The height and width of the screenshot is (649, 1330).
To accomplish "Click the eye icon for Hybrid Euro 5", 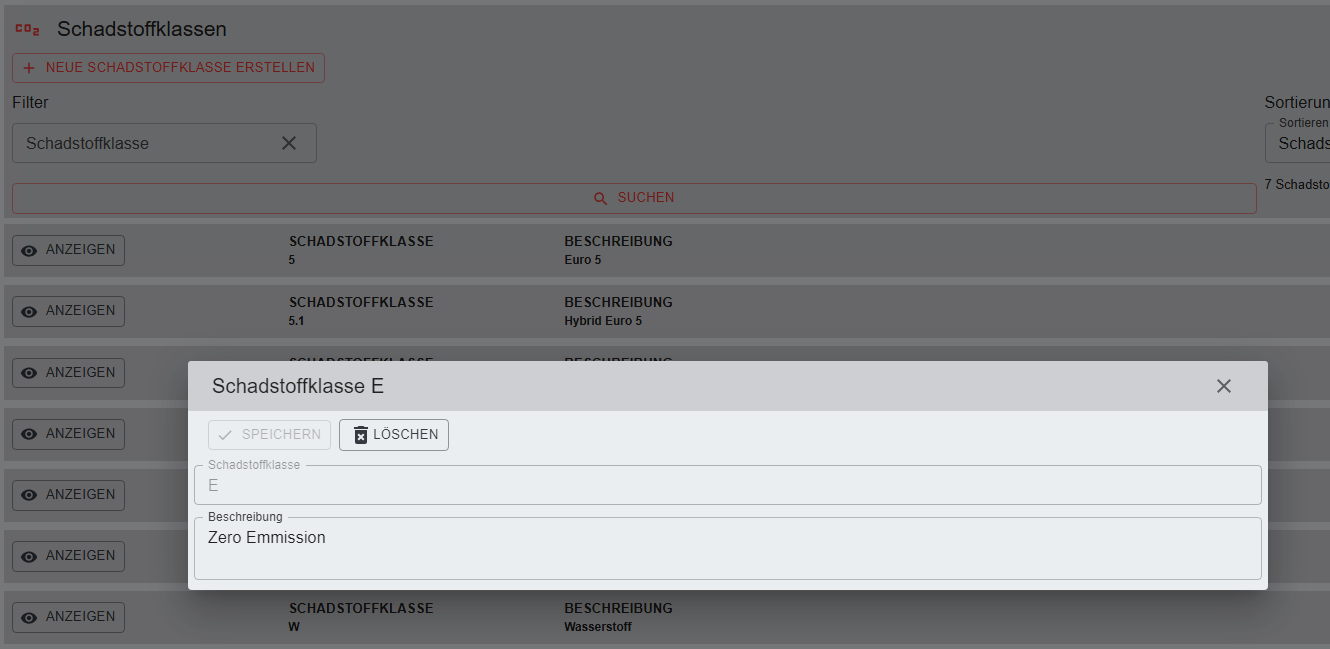I will 29,311.
